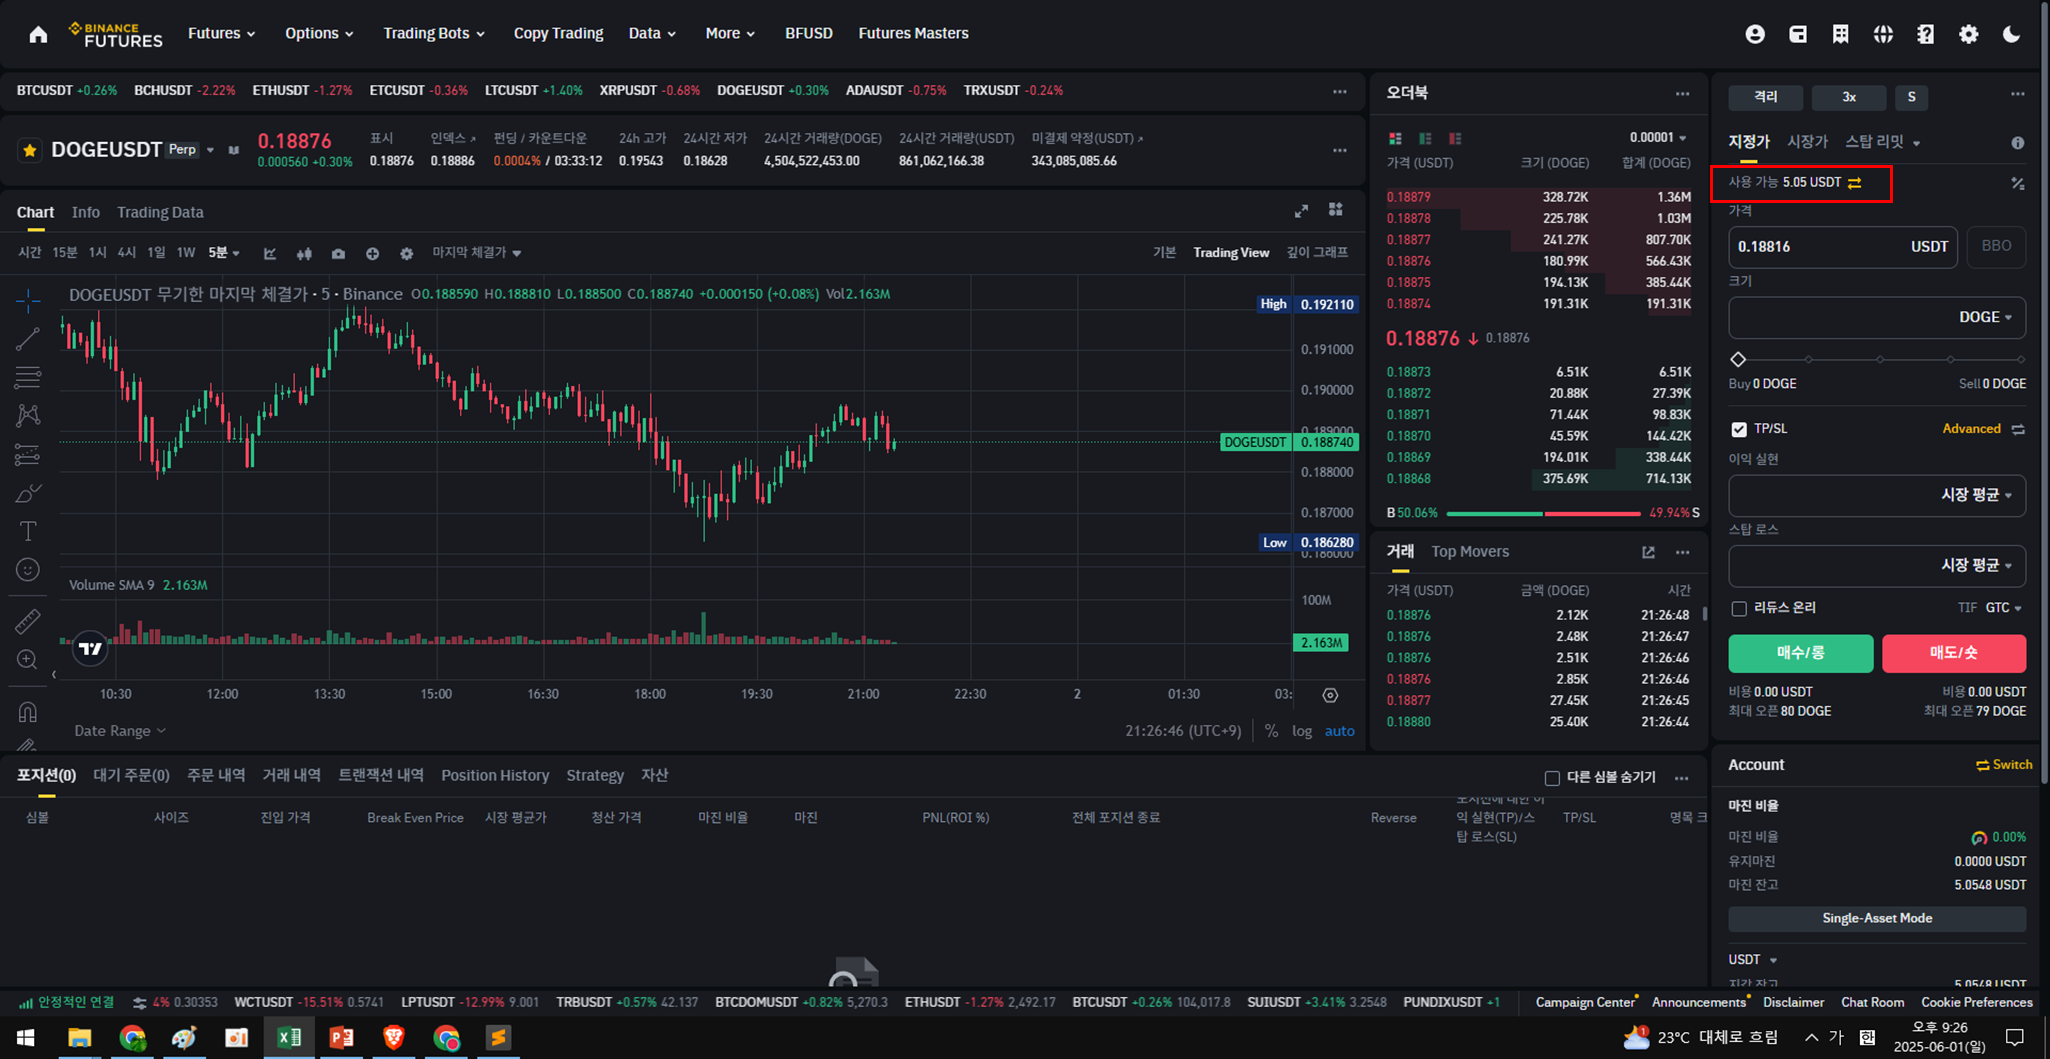Select the text annotation tool
This screenshot has width=2050, height=1059.
pyautogui.click(x=28, y=531)
